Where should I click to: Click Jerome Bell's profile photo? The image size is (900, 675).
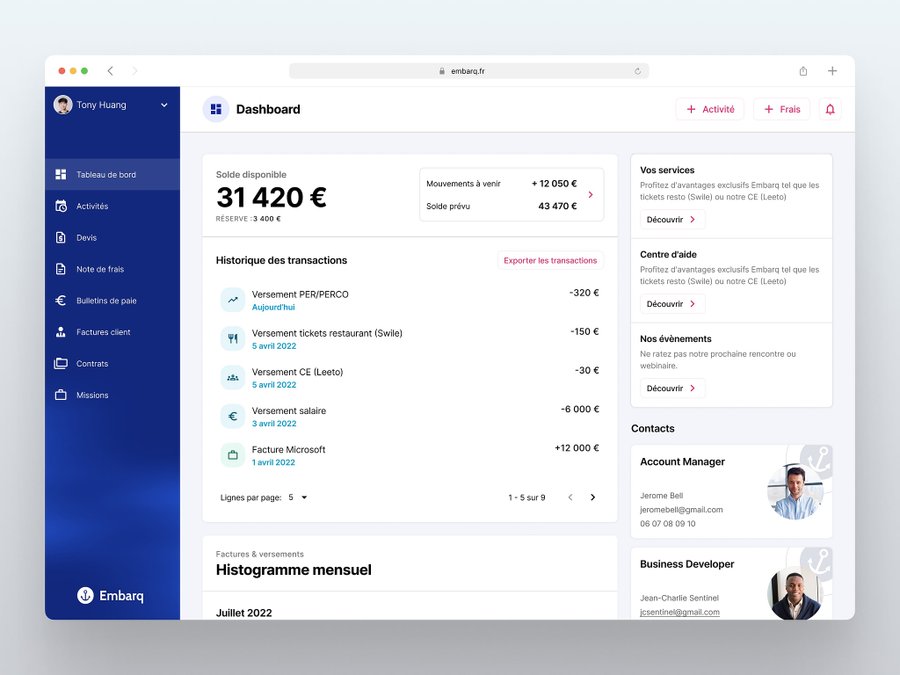click(795, 491)
